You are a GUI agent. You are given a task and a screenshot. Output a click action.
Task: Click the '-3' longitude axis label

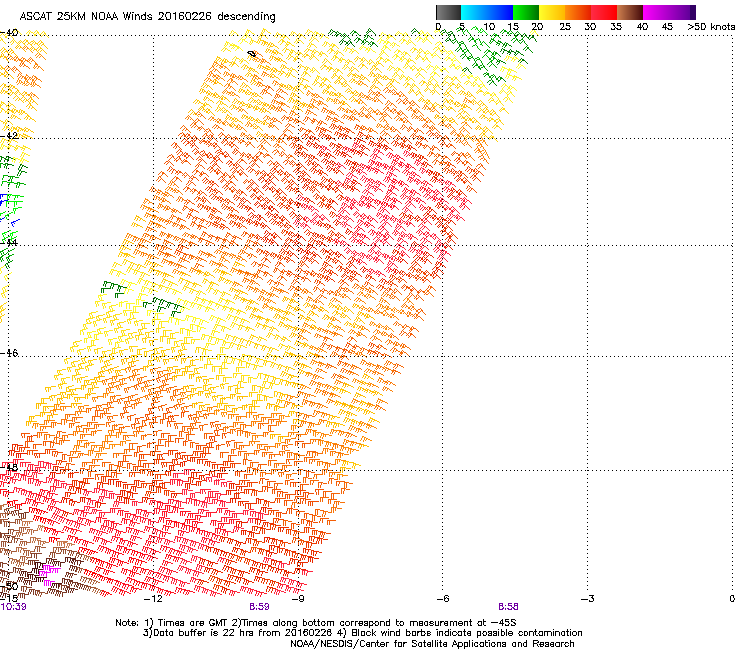[x=587, y=599]
